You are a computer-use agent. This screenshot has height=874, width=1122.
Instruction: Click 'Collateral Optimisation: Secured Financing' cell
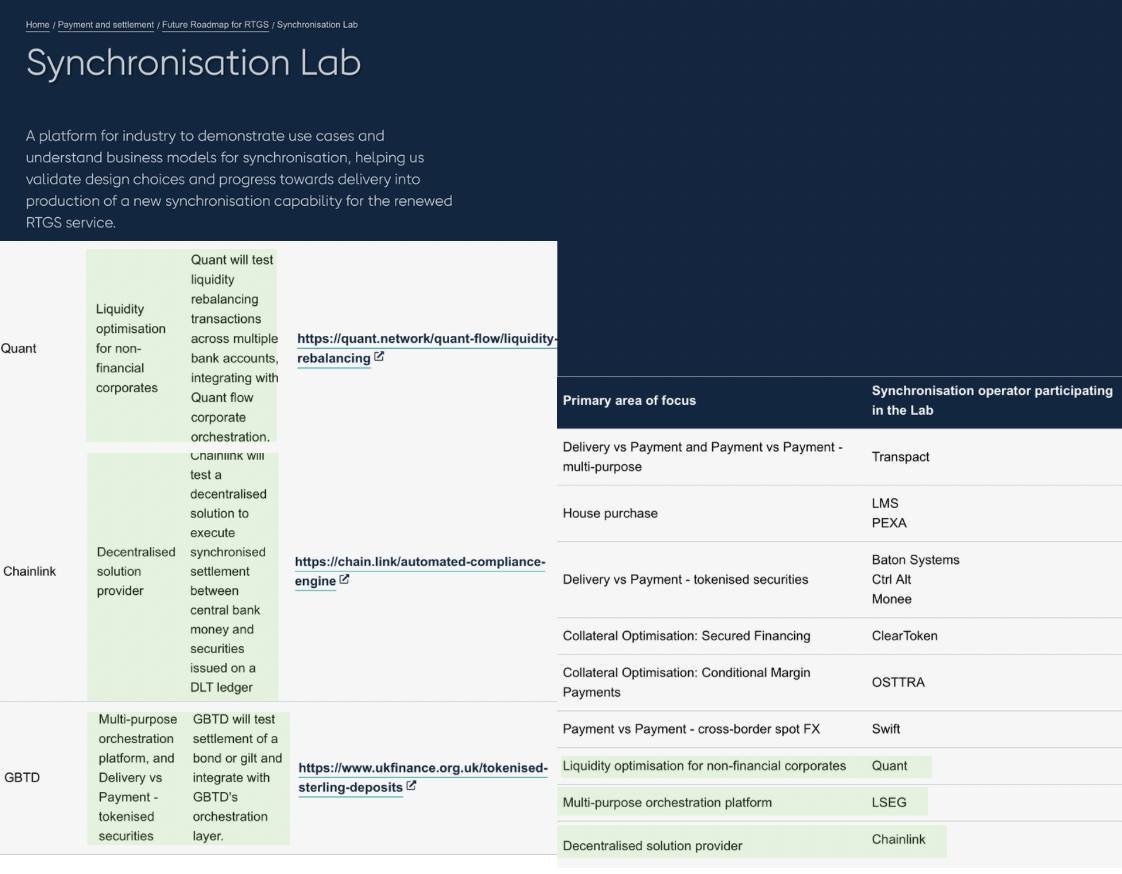tap(686, 636)
